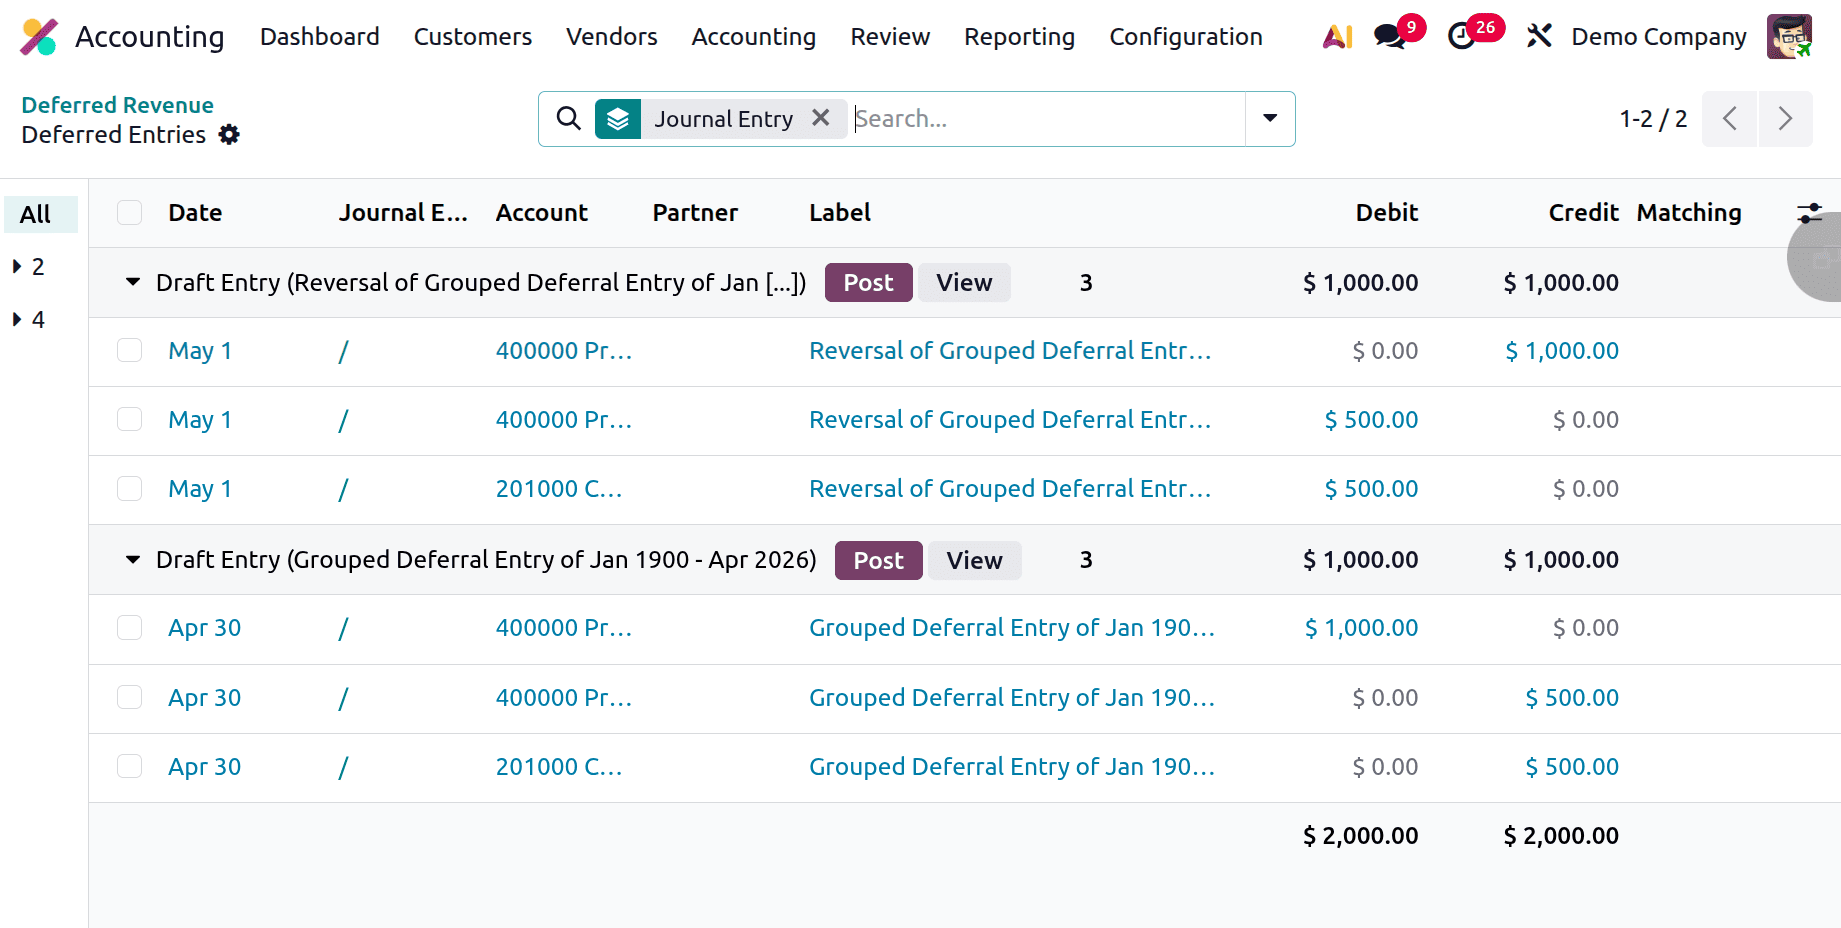Click the search magnifier icon

coord(567,118)
